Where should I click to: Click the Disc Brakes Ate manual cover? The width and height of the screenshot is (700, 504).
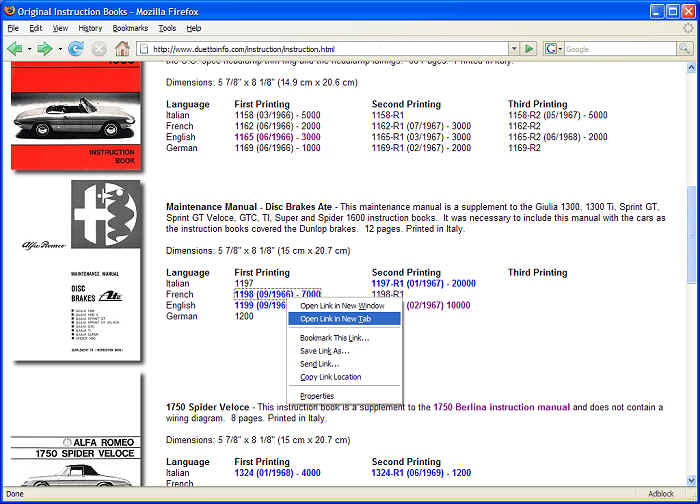77,270
